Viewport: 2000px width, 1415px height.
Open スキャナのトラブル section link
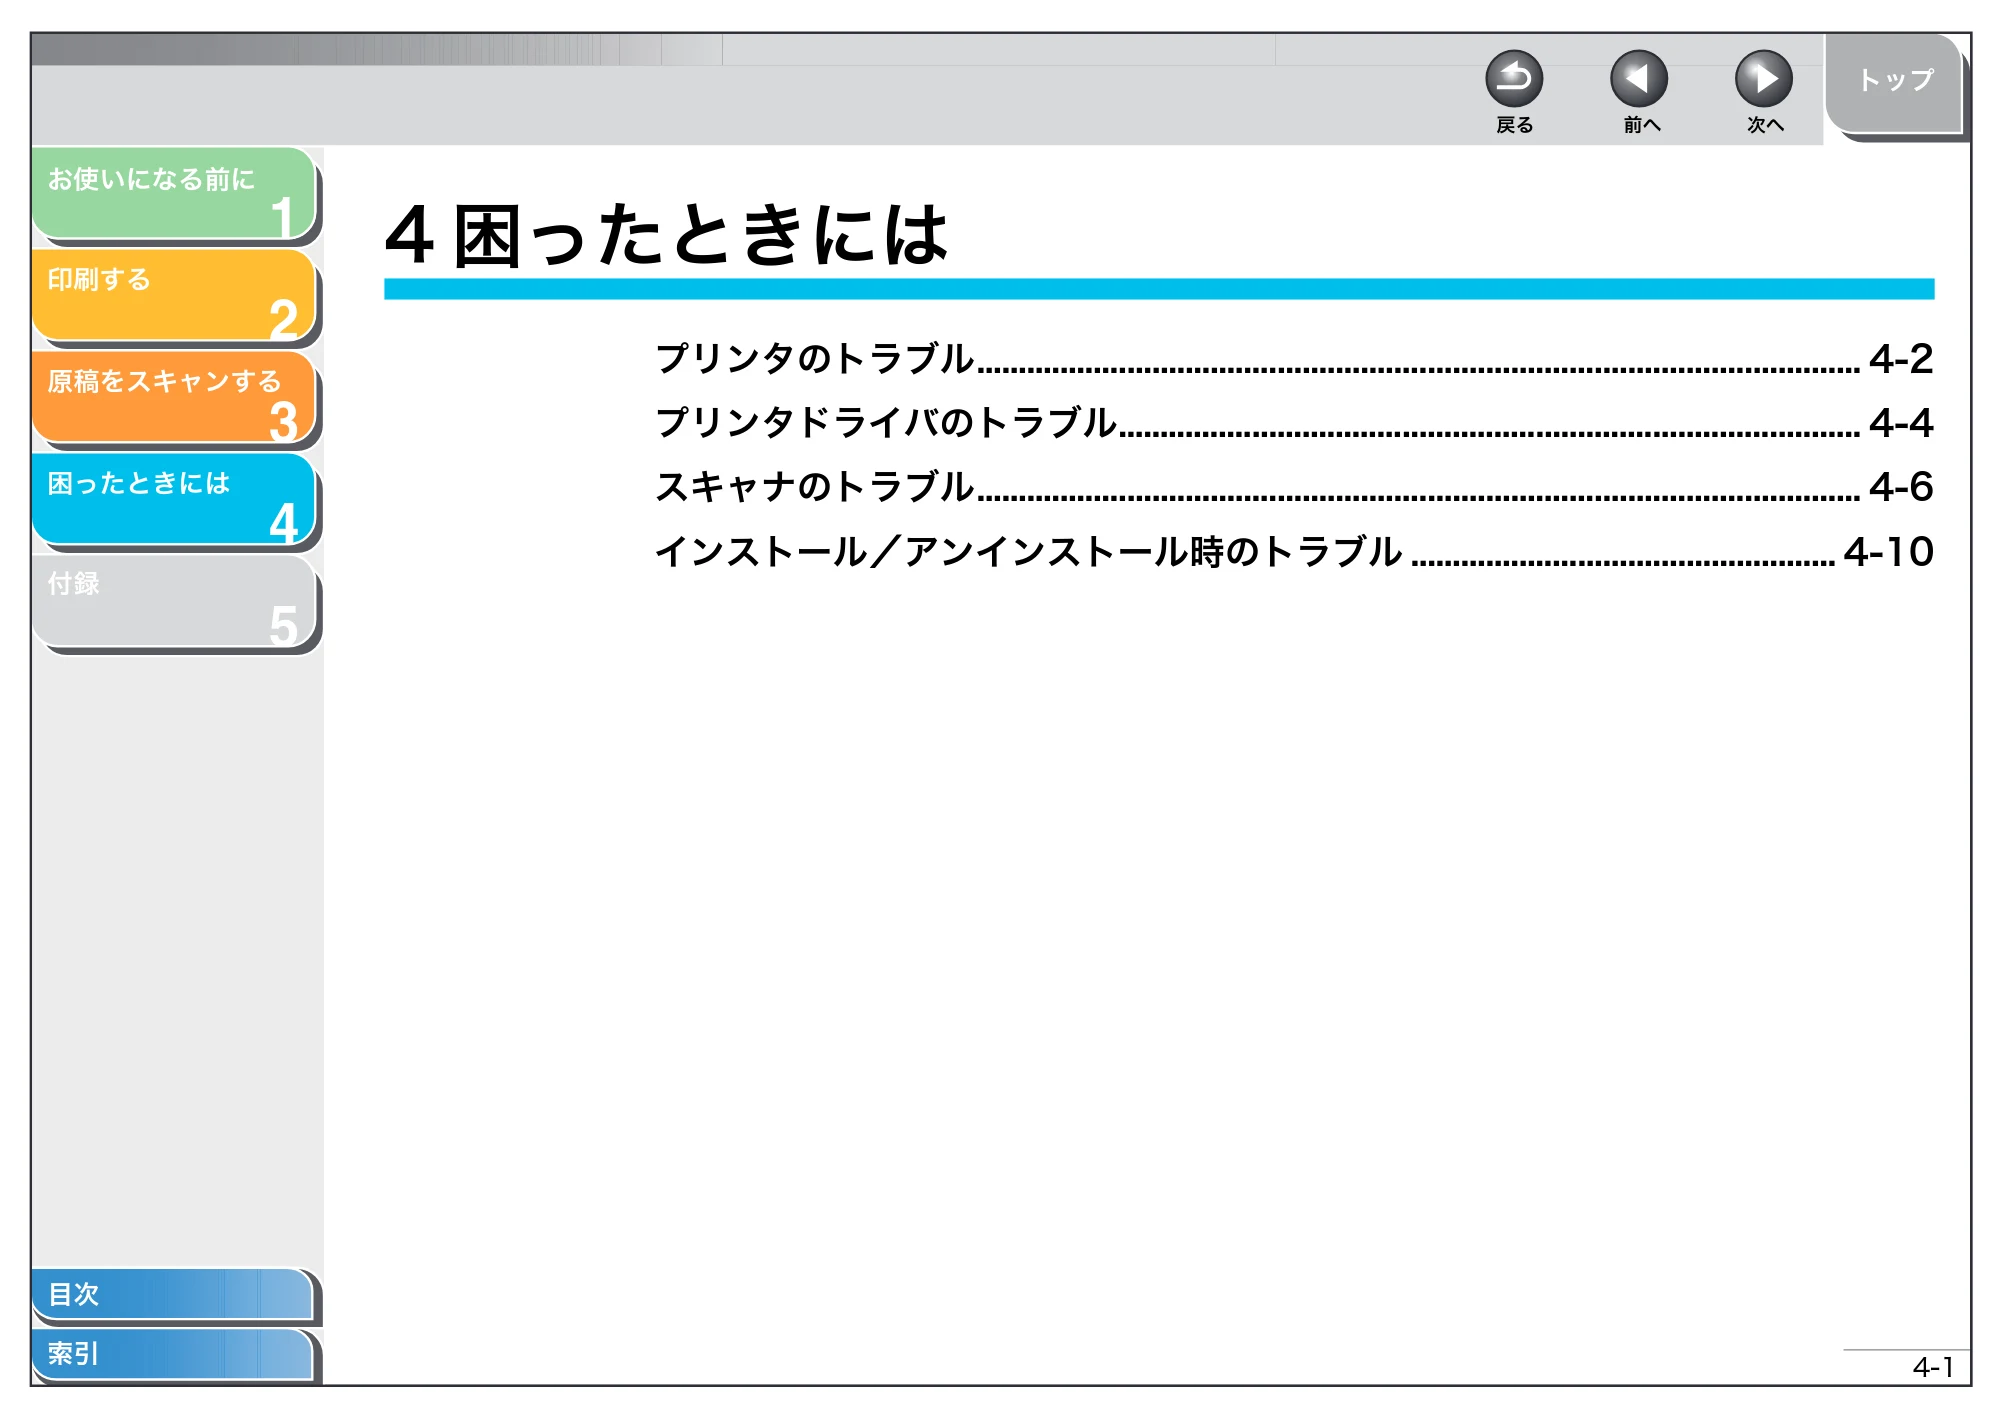pyautogui.click(x=814, y=487)
